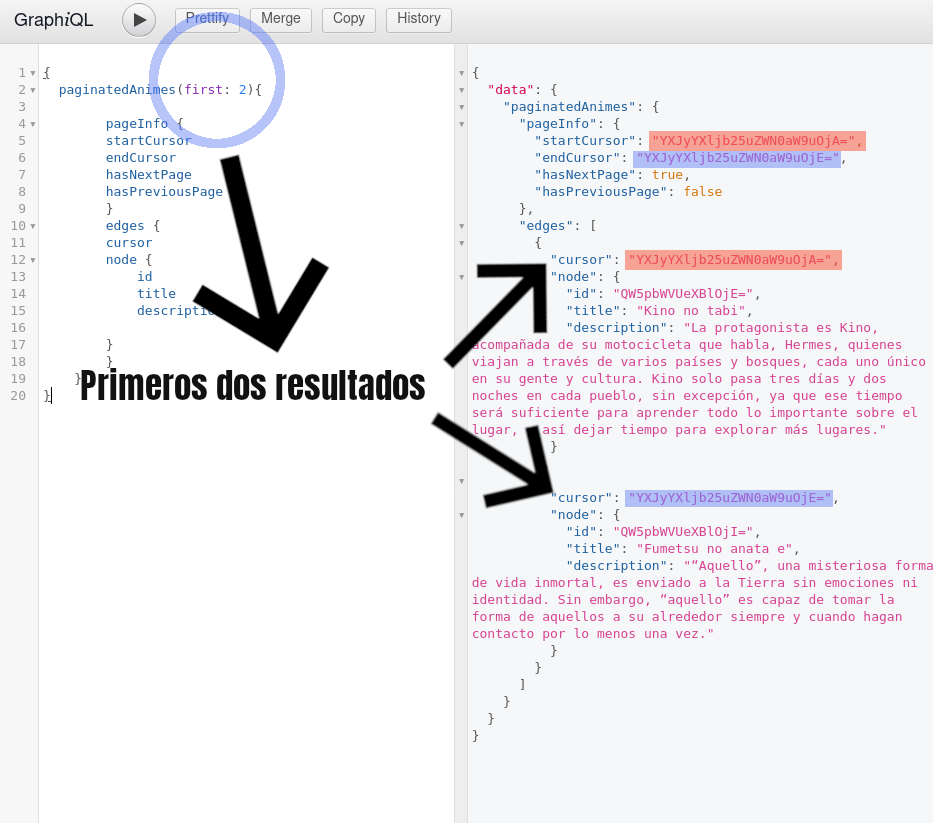Click the red highlighted startCursor value
Image resolution: width=933 pixels, height=823 pixels.
pyautogui.click(x=756, y=141)
